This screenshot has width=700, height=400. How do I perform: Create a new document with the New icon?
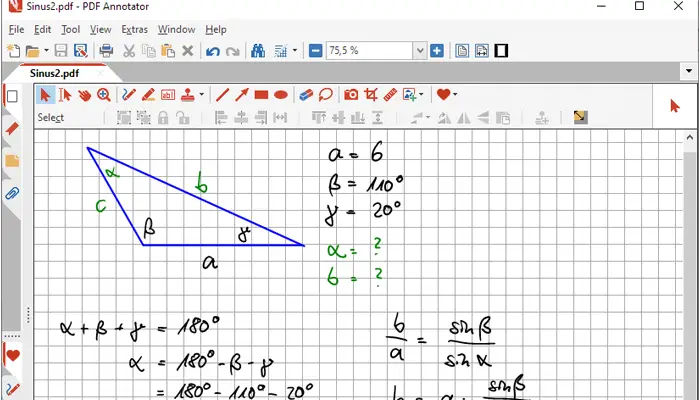click(13, 51)
